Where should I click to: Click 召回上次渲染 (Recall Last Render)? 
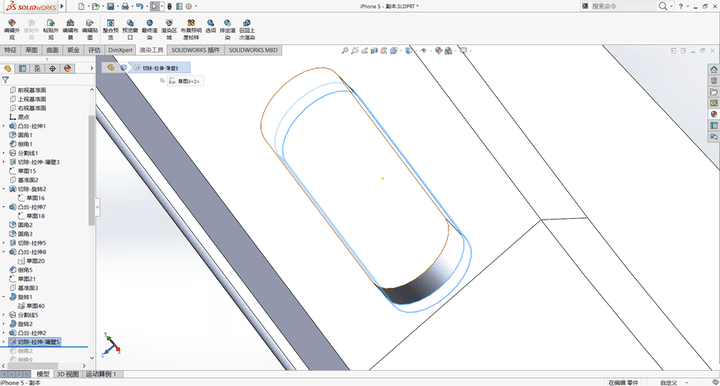tap(247, 29)
